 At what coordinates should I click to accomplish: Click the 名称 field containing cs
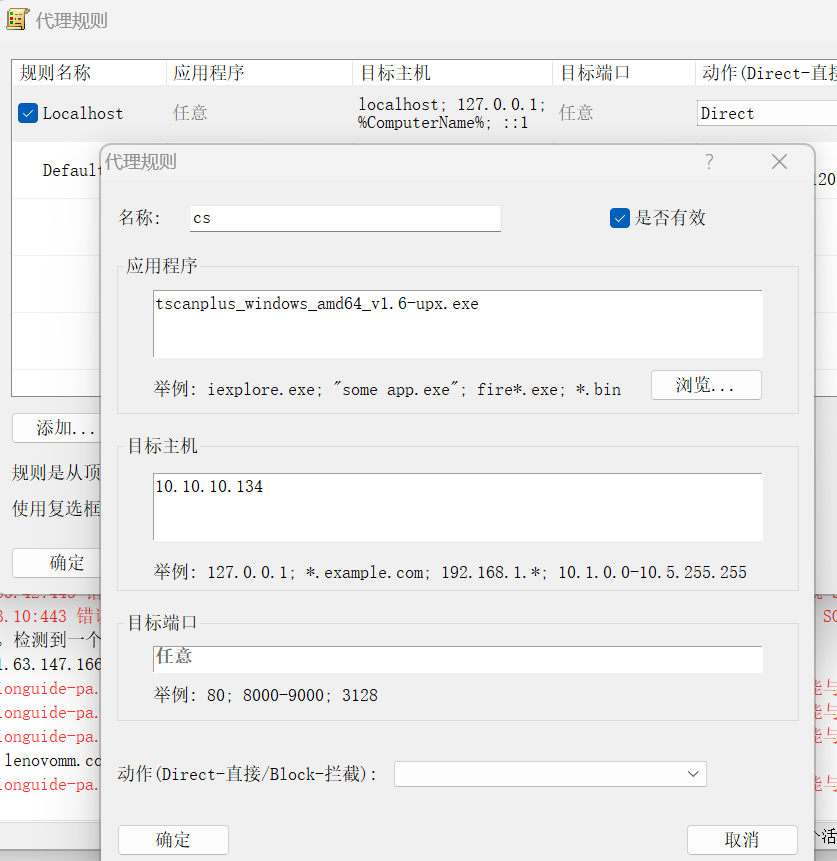point(345,218)
